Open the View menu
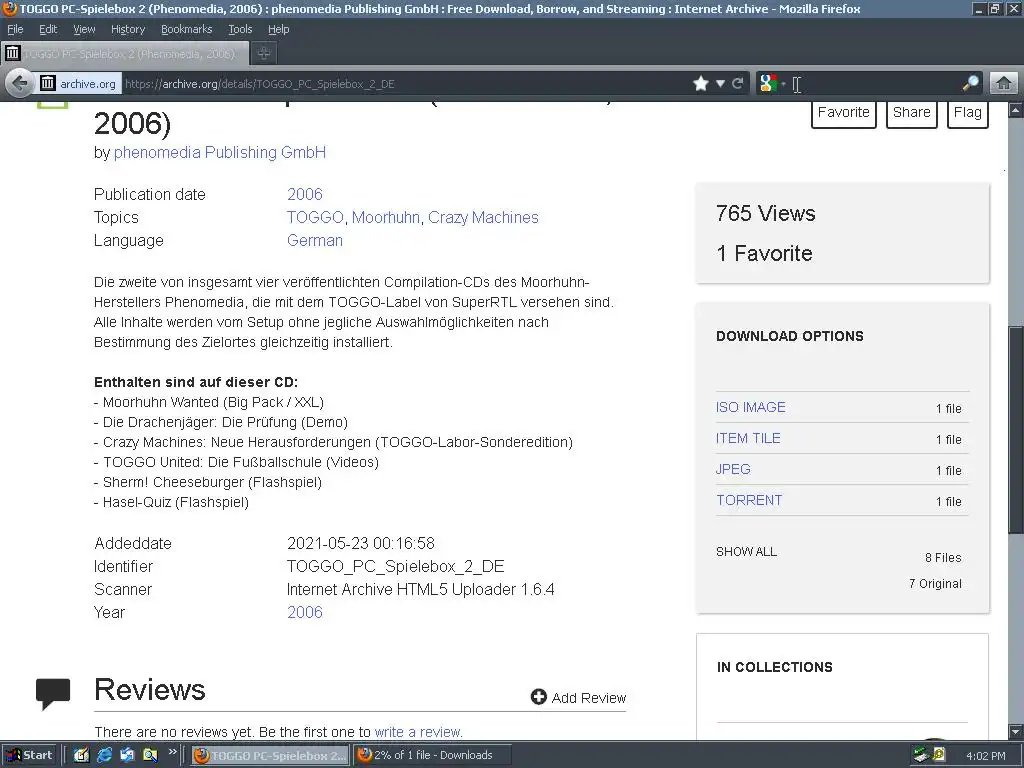 coord(84,29)
